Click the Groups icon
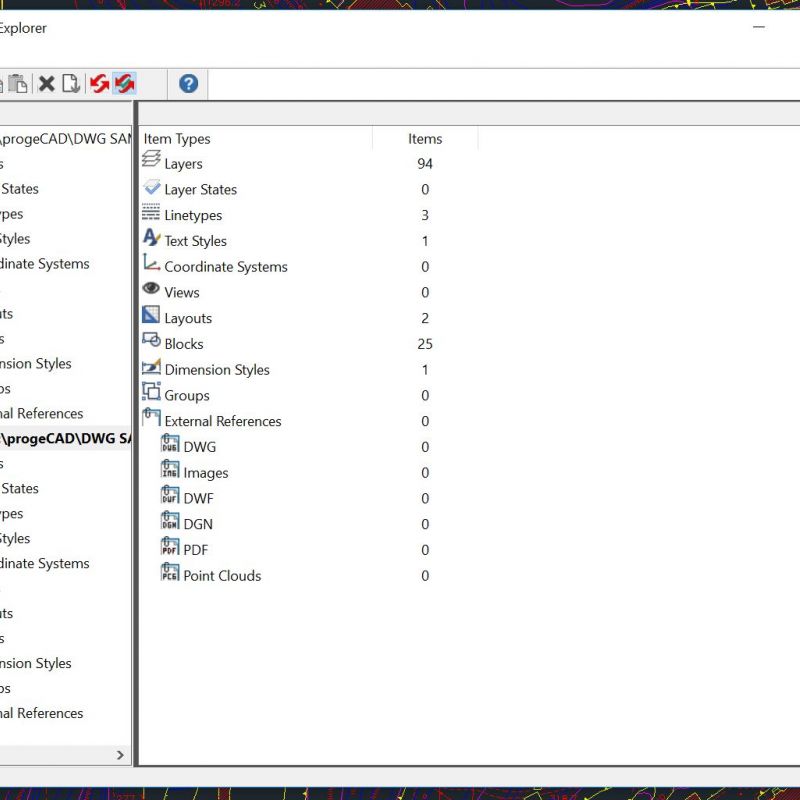Screen dimensions: 800x800 tap(152, 395)
